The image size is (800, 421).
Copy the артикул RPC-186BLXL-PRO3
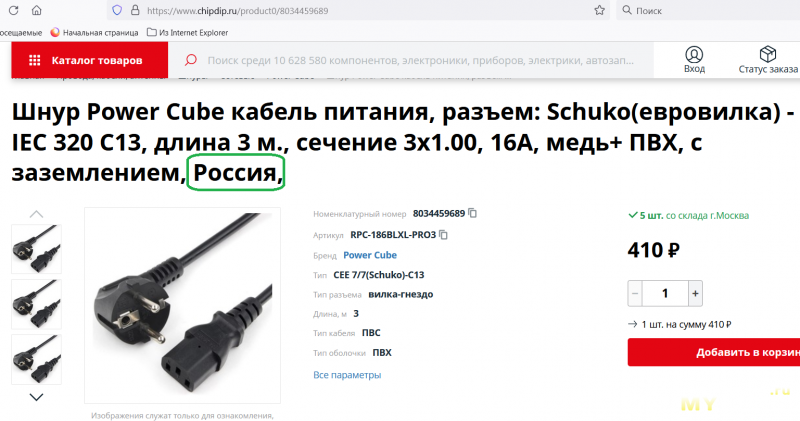point(443,235)
